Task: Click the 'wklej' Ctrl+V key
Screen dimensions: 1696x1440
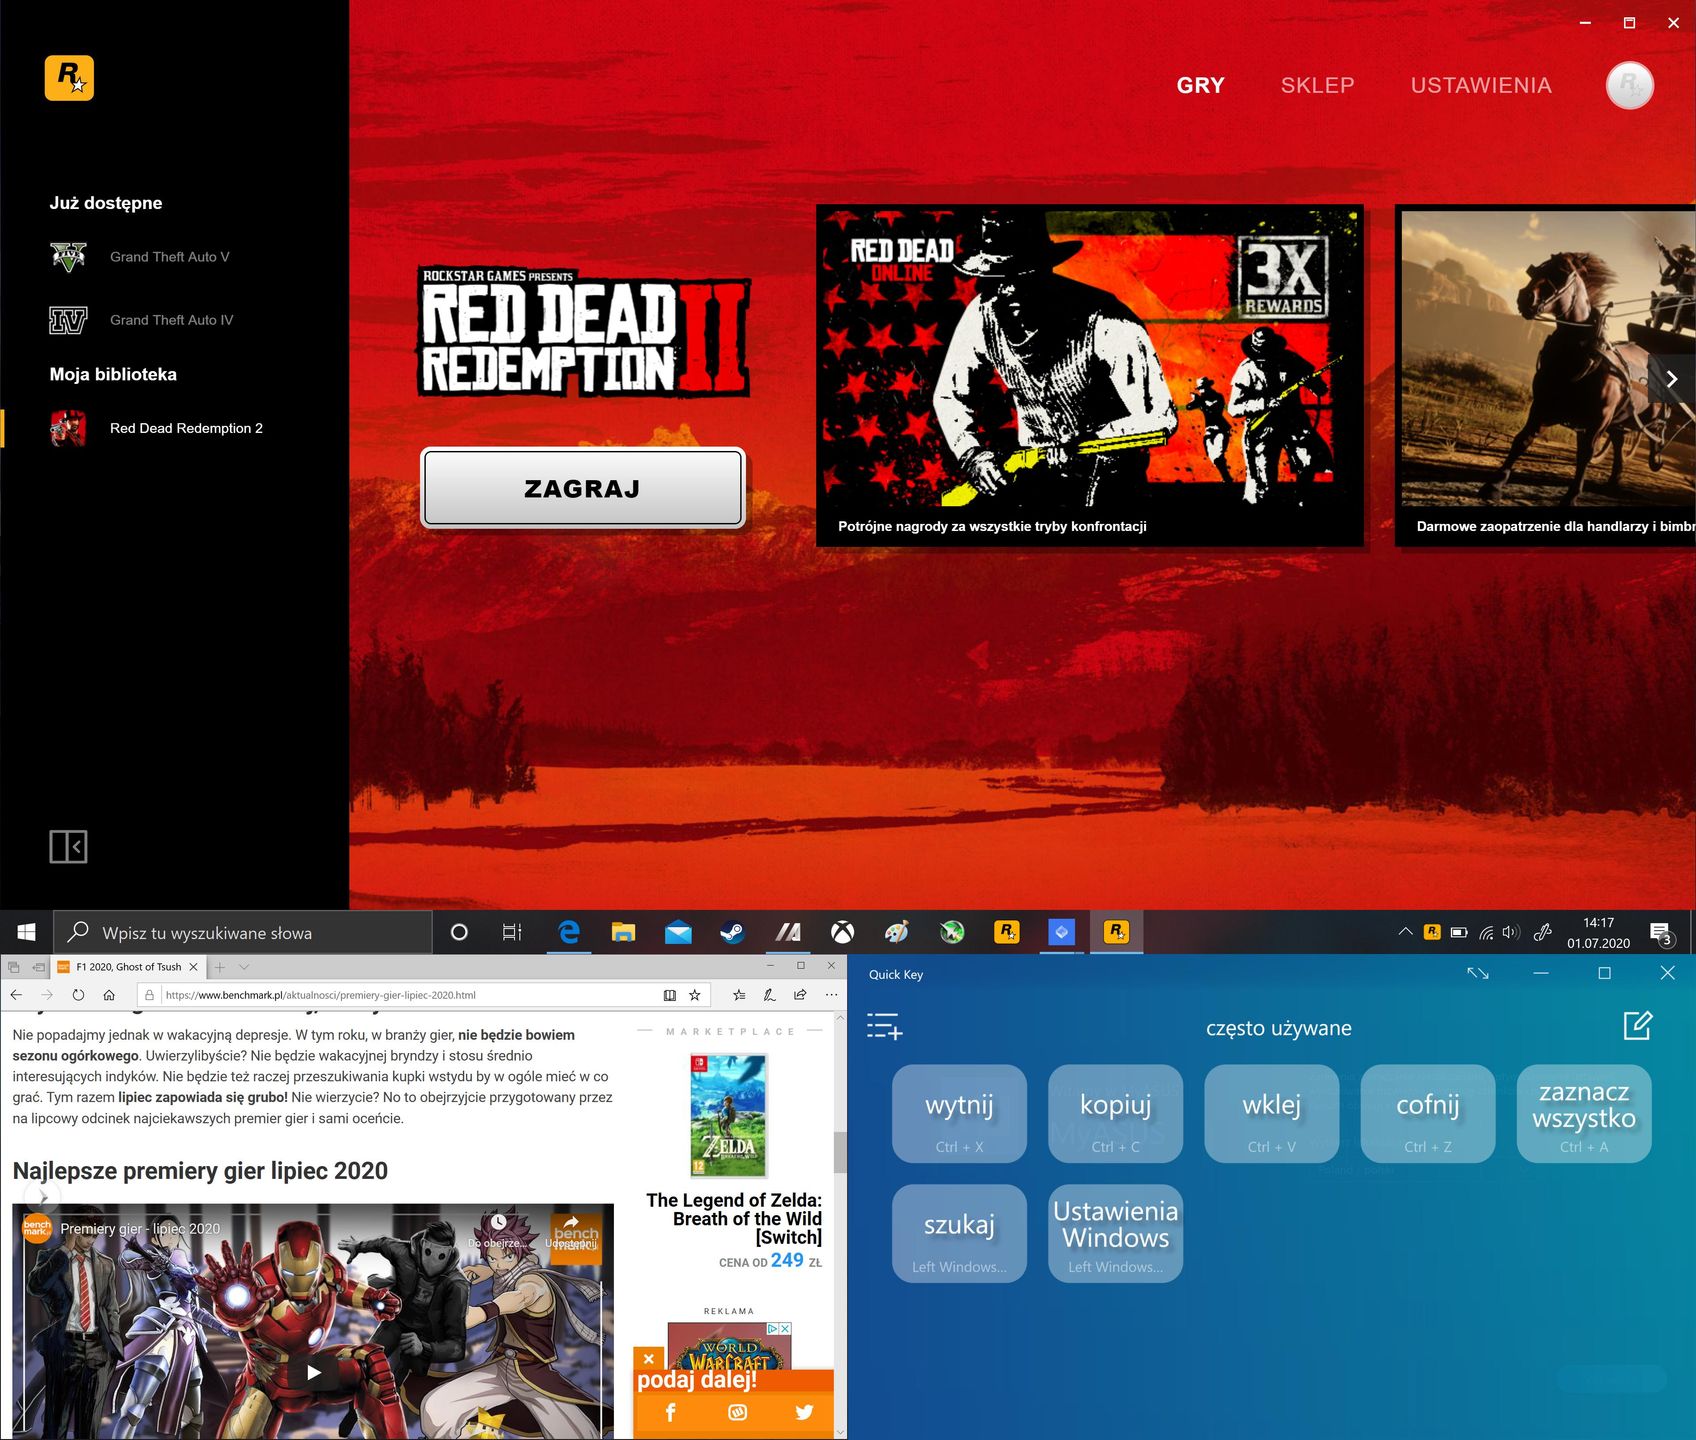Action: (x=1271, y=1114)
